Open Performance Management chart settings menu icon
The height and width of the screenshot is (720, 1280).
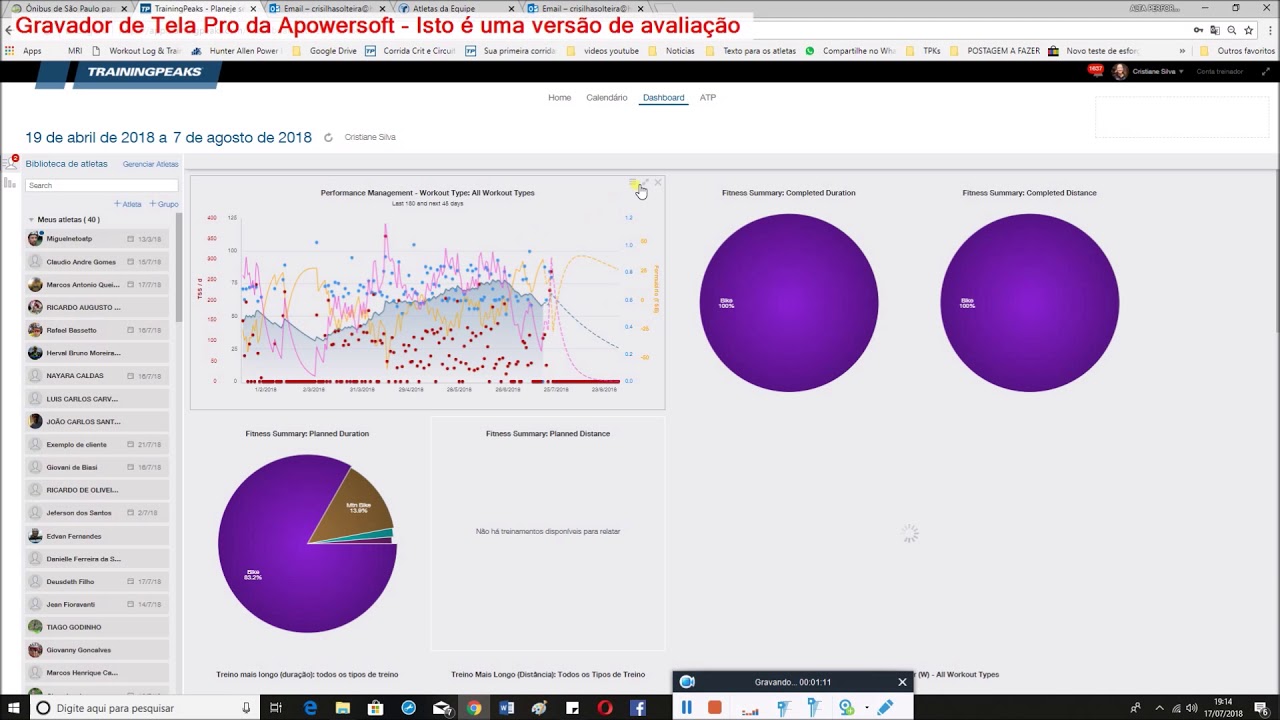[633, 183]
